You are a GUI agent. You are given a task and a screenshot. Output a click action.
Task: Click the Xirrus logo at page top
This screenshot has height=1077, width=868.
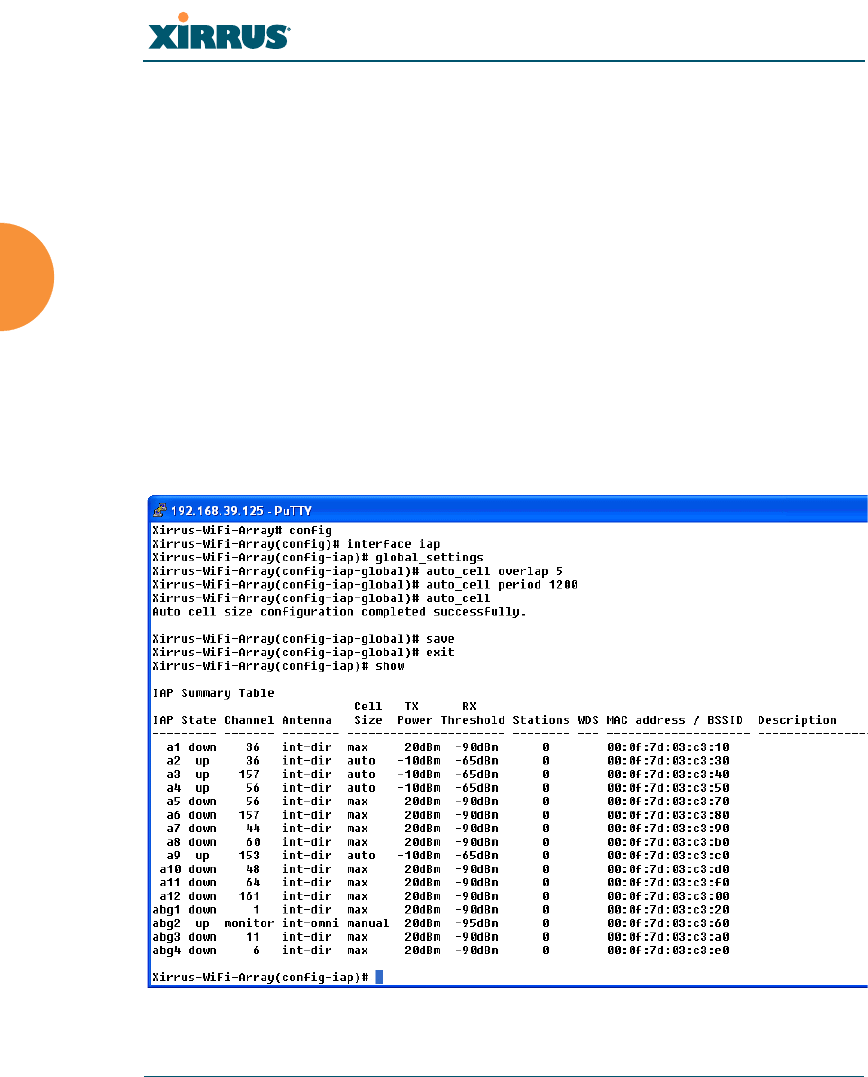(x=219, y=32)
